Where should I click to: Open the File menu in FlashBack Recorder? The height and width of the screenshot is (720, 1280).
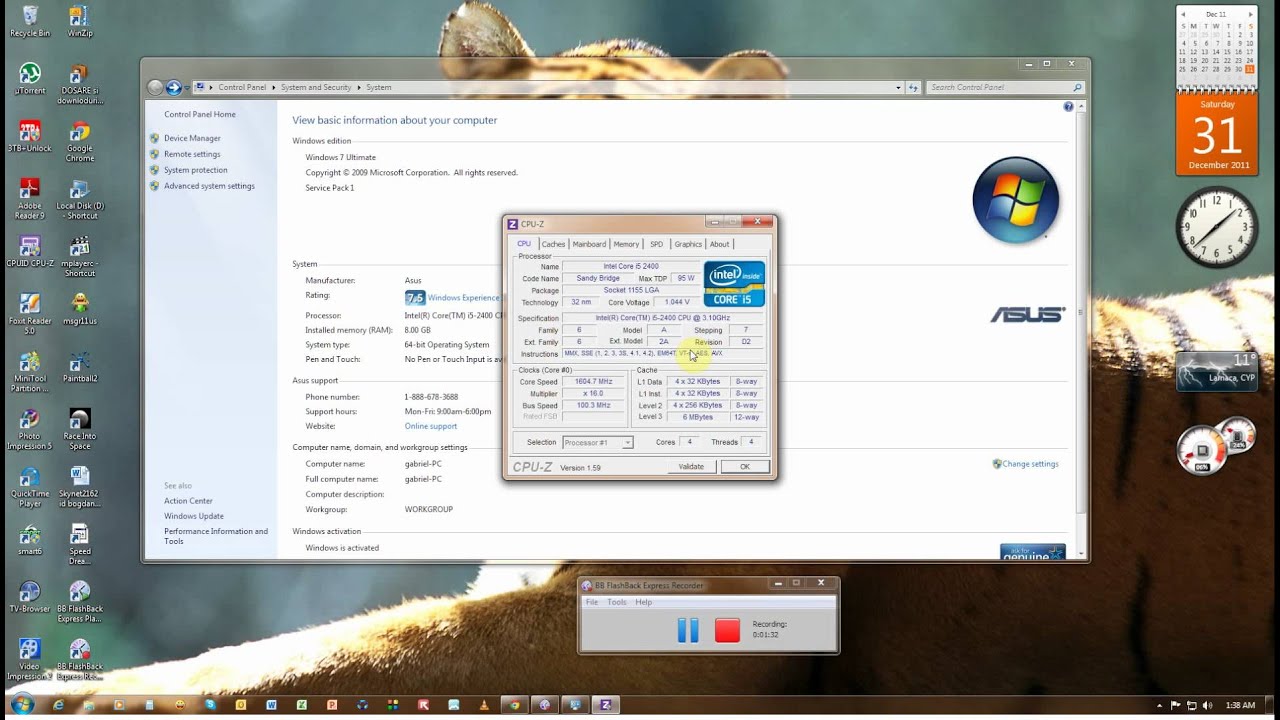[x=592, y=602]
